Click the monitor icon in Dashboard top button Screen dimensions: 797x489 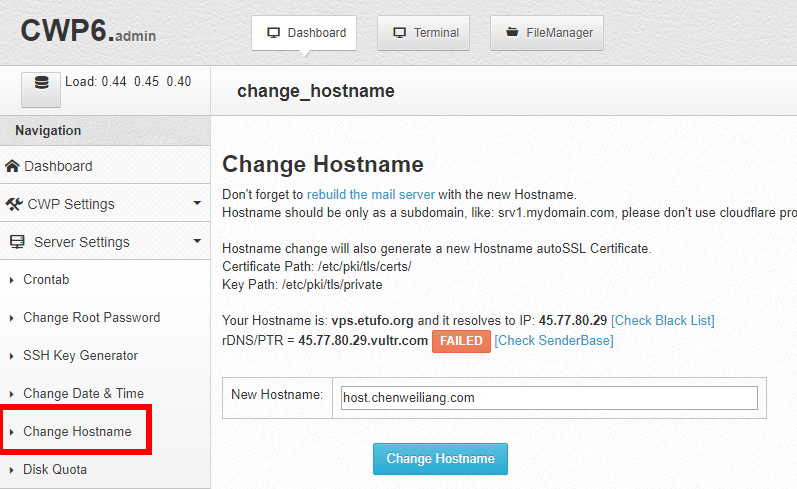pyautogui.click(x=273, y=33)
